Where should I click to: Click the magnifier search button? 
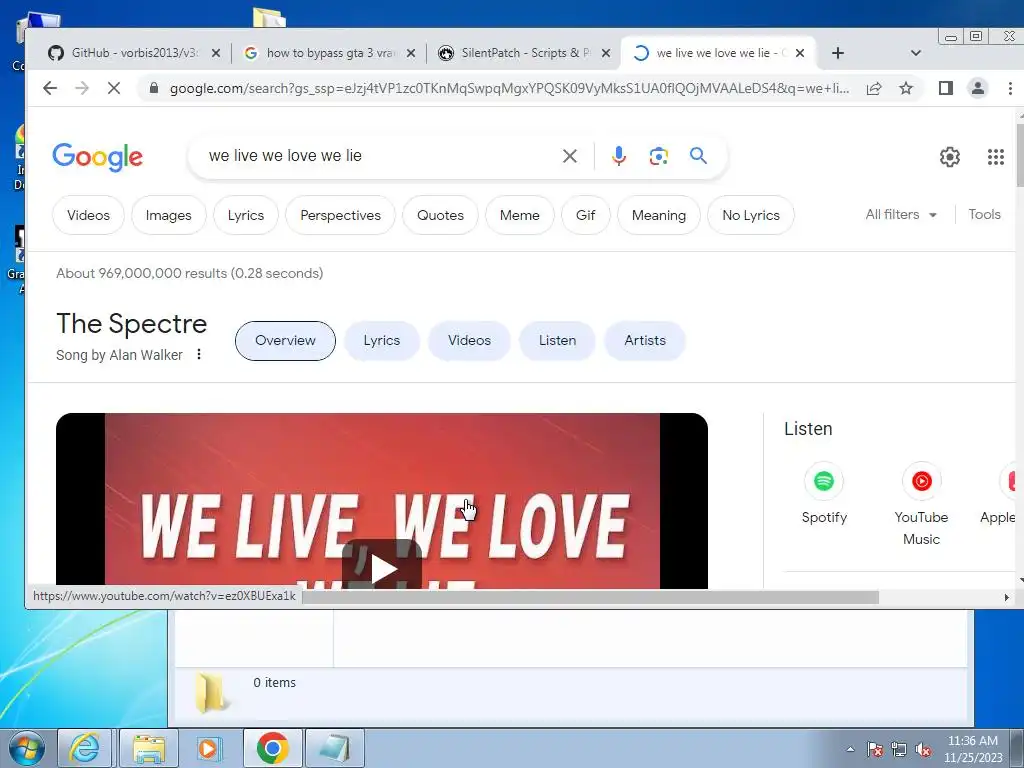(698, 156)
